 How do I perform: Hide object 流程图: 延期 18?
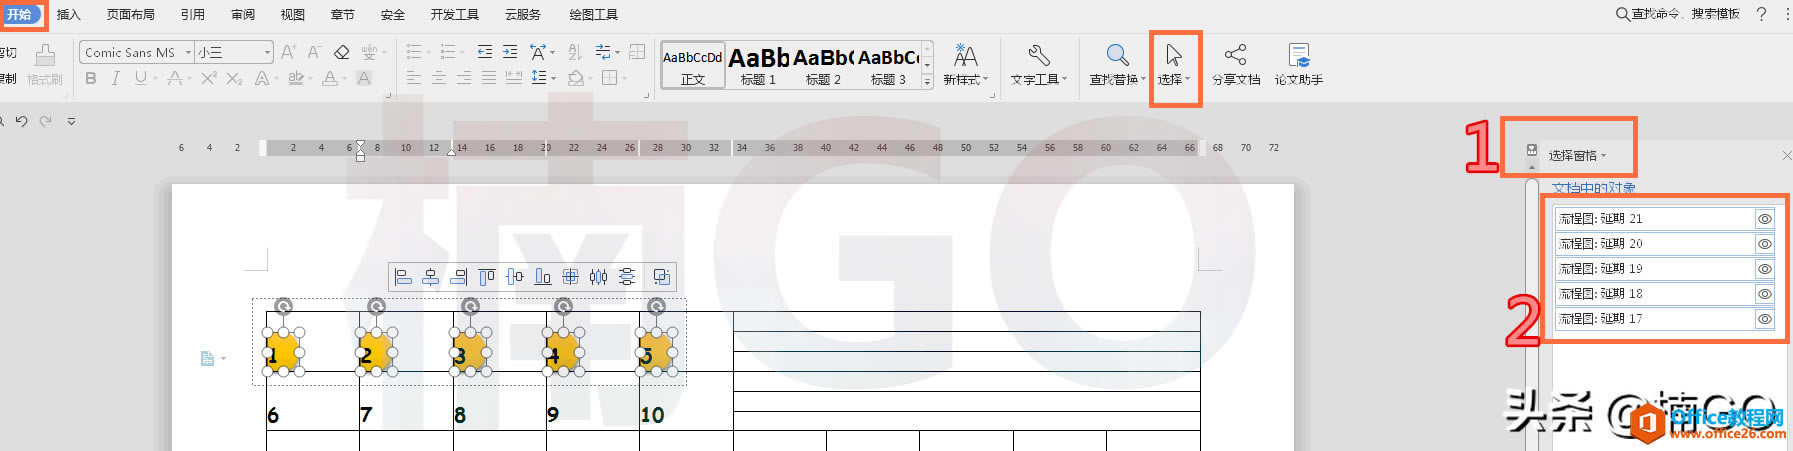click(1765, 293)
